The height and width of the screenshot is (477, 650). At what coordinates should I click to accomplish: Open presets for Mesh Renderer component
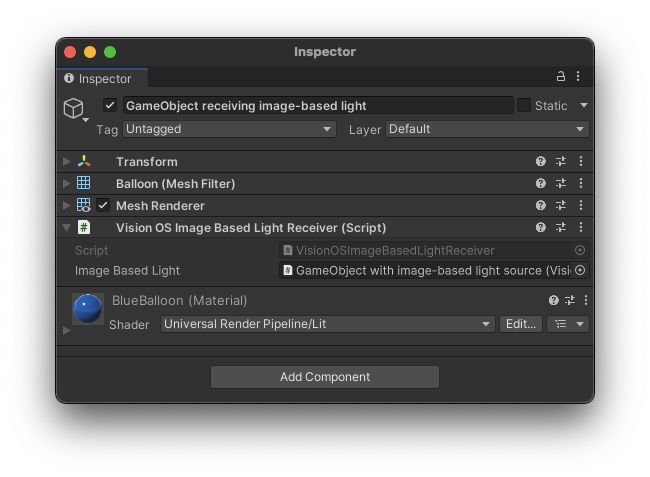tap(560, 206)
